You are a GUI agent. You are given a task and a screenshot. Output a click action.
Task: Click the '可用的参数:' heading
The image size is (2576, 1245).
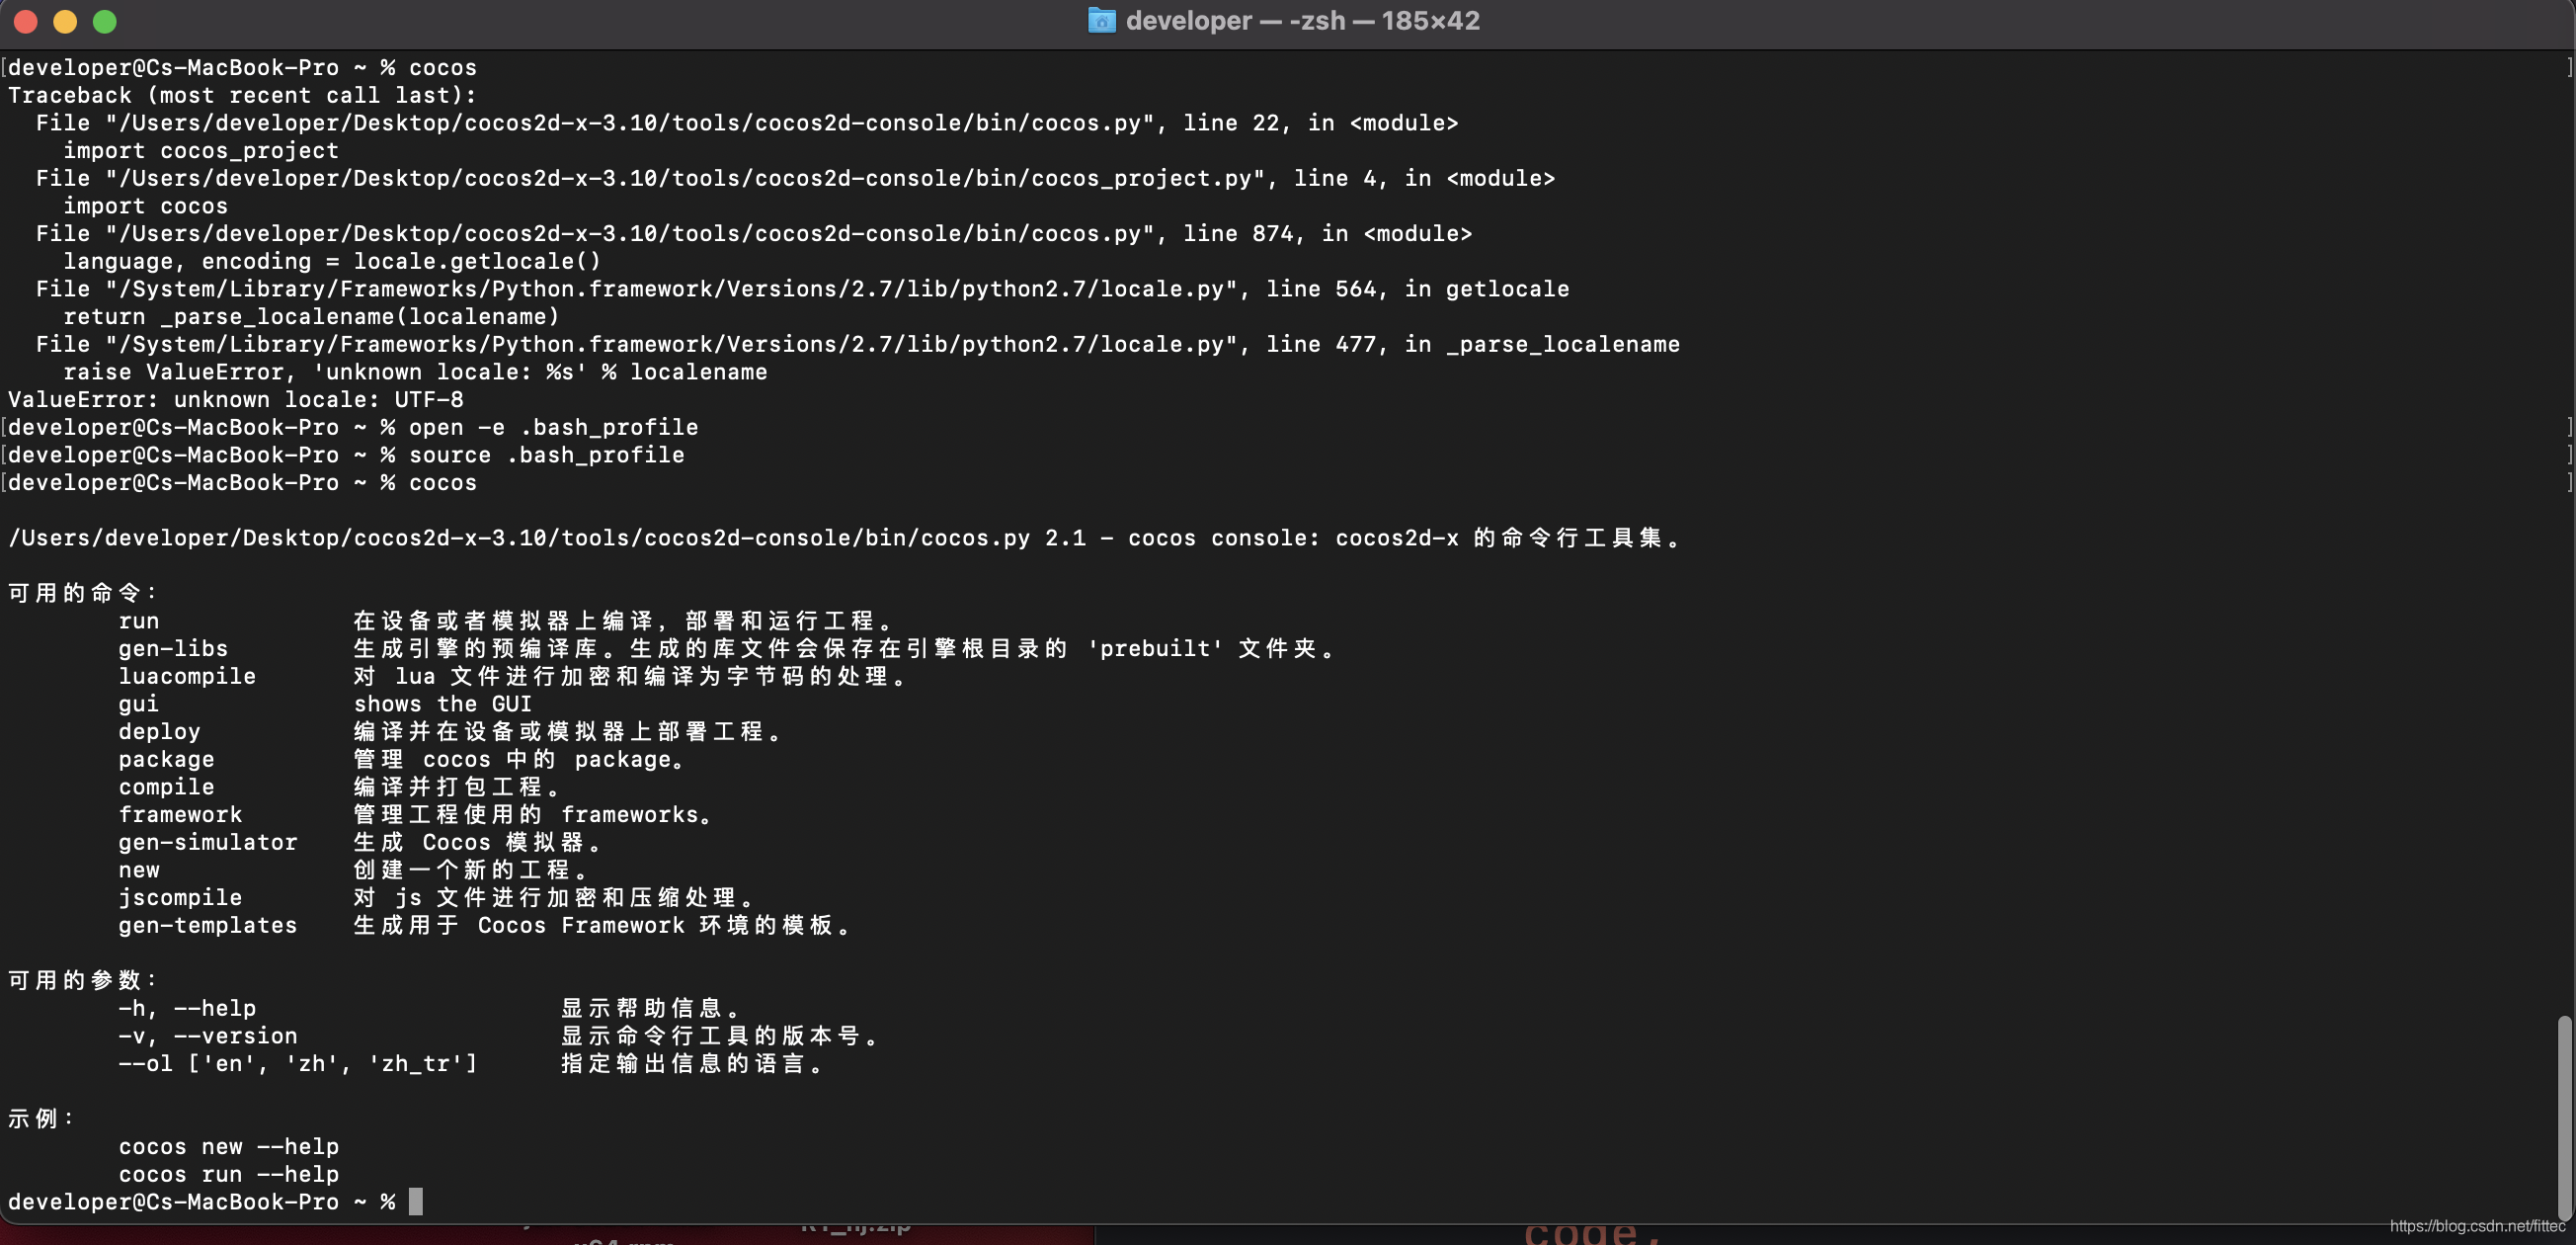[83, 980]
